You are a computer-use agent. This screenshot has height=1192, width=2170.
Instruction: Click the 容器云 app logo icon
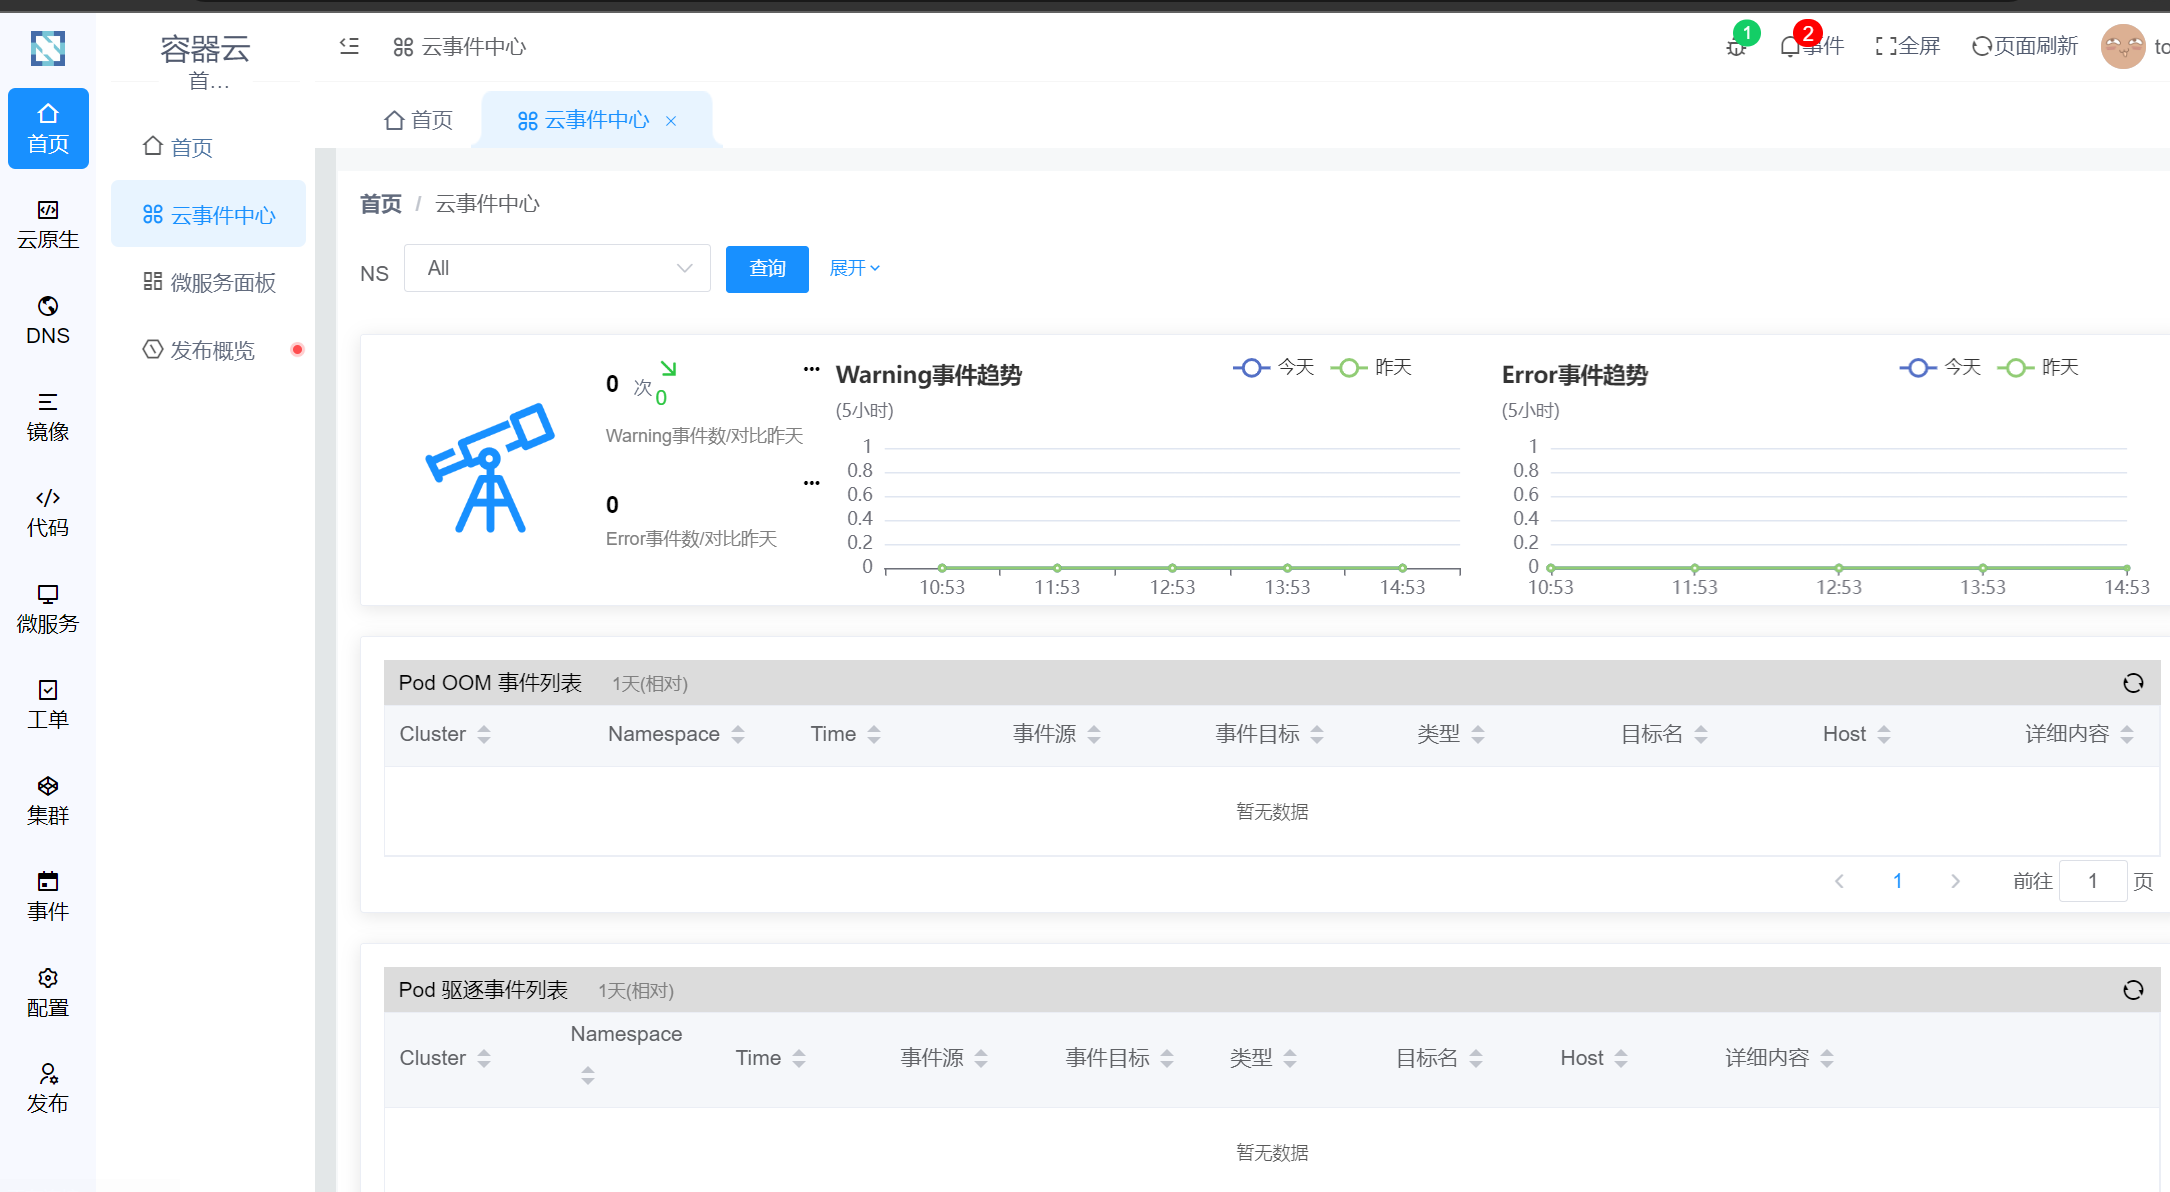point(48,47)
